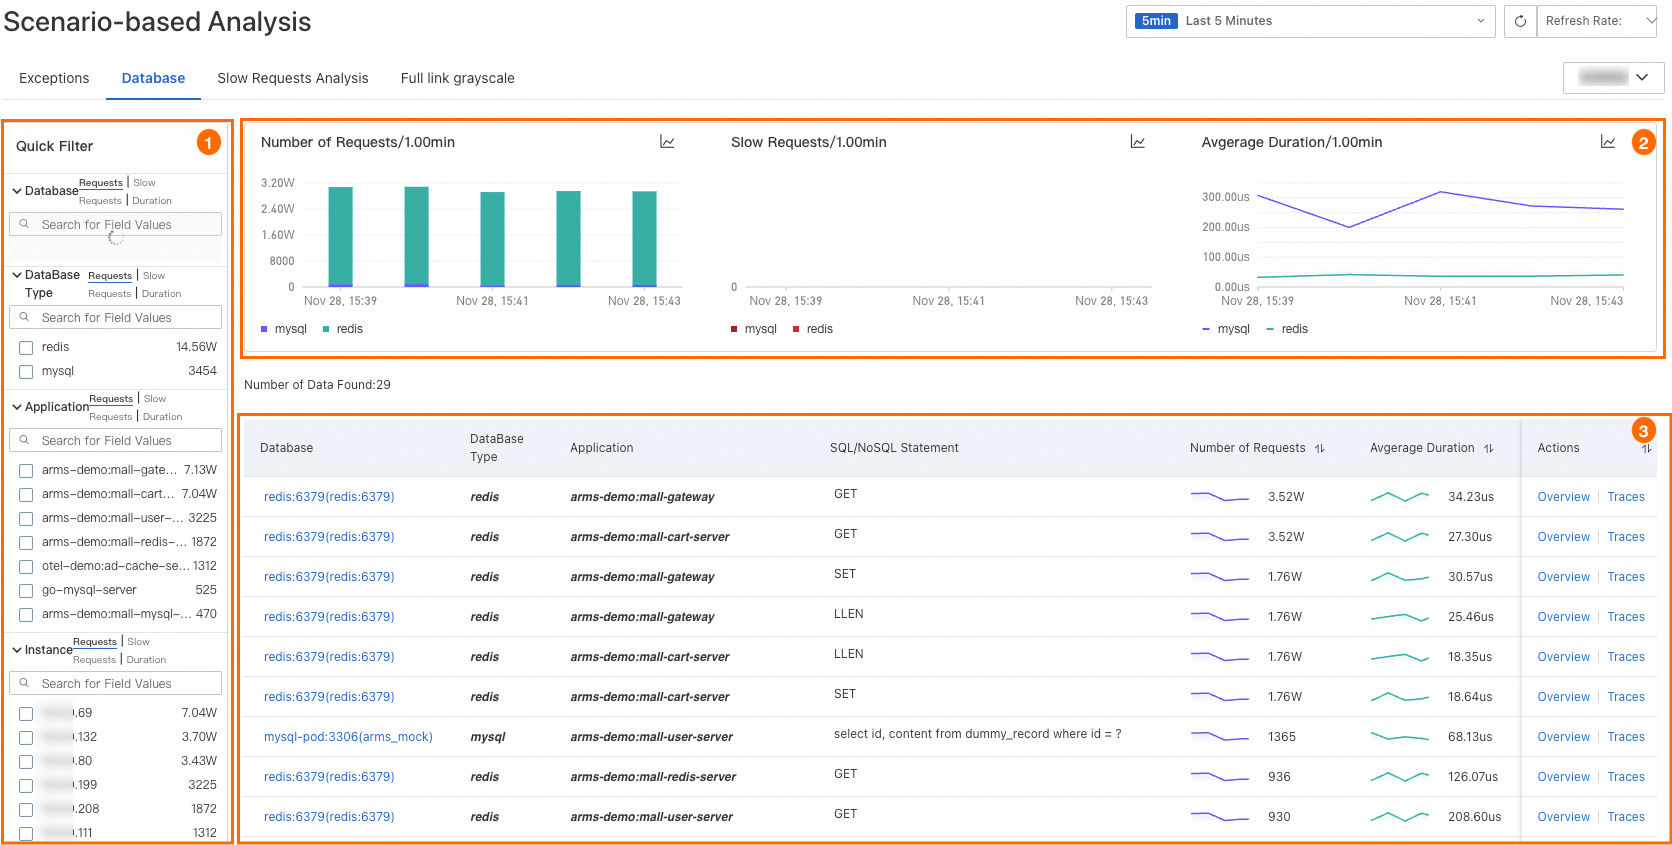Switch to Slow Requests Analysis tab
The height and width of the screenshot is (845, 1672).
[292, 78]
